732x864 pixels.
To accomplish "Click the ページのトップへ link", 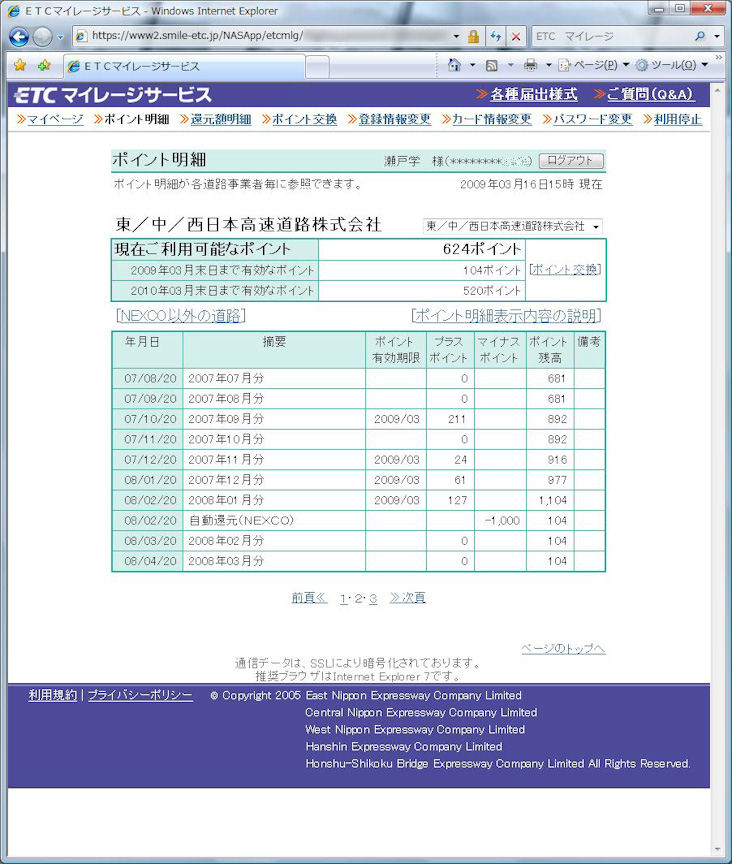I will pyautogui.click(x=563, y=649).
